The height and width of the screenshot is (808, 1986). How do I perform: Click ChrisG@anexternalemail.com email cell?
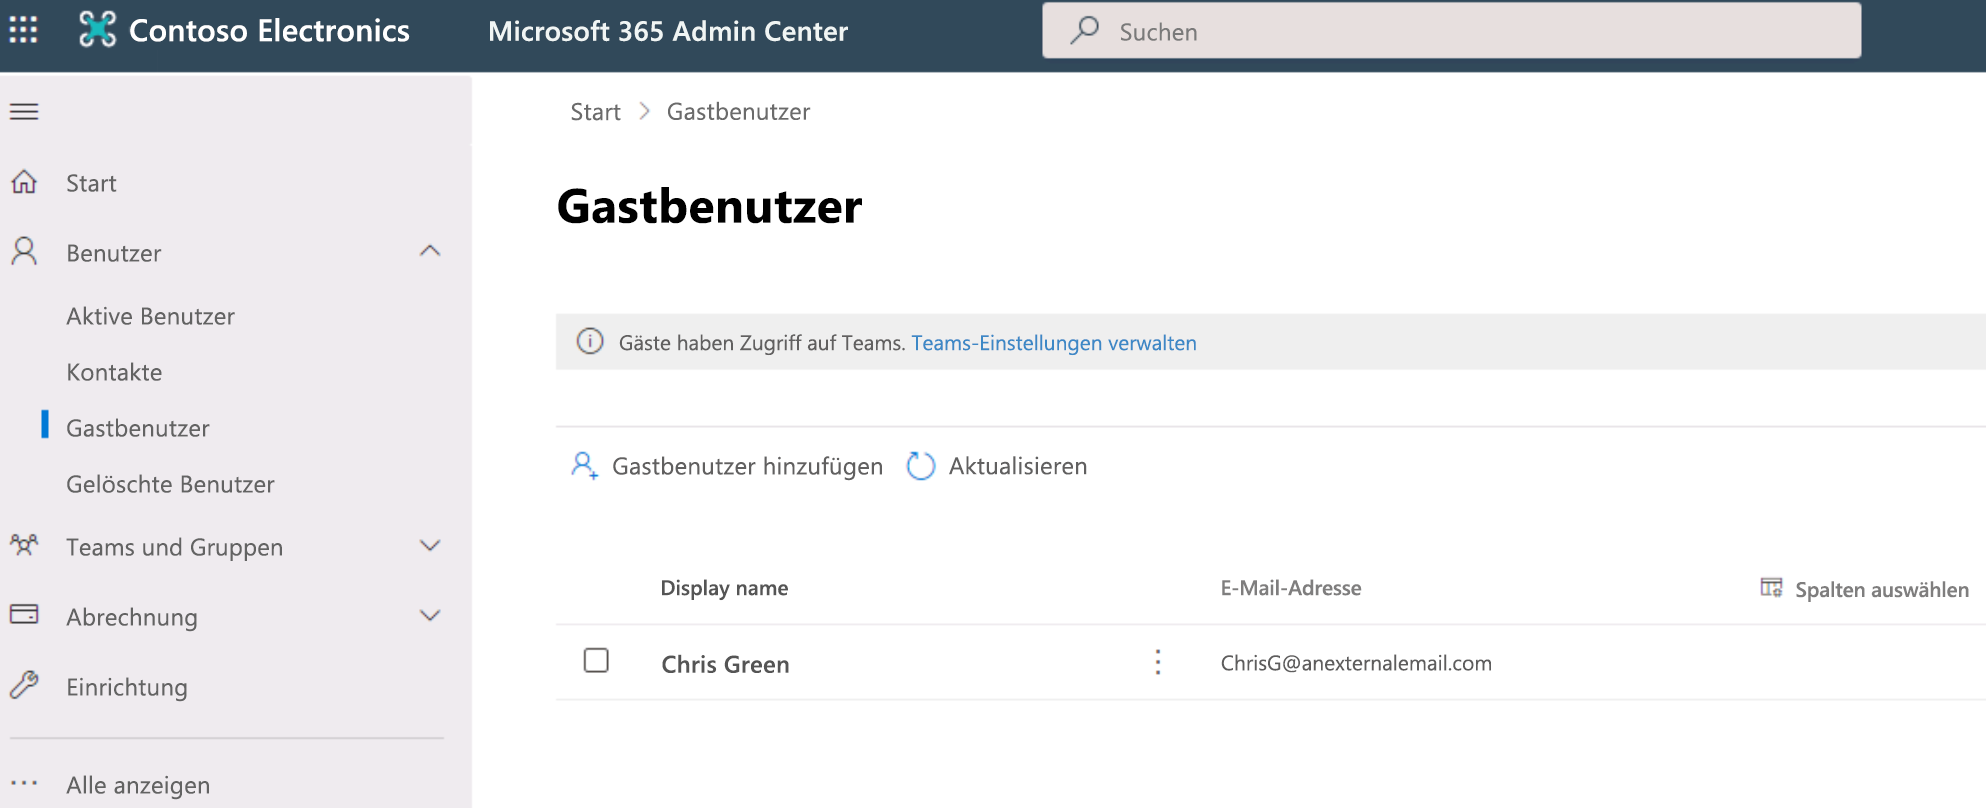tap(1356, 663)
